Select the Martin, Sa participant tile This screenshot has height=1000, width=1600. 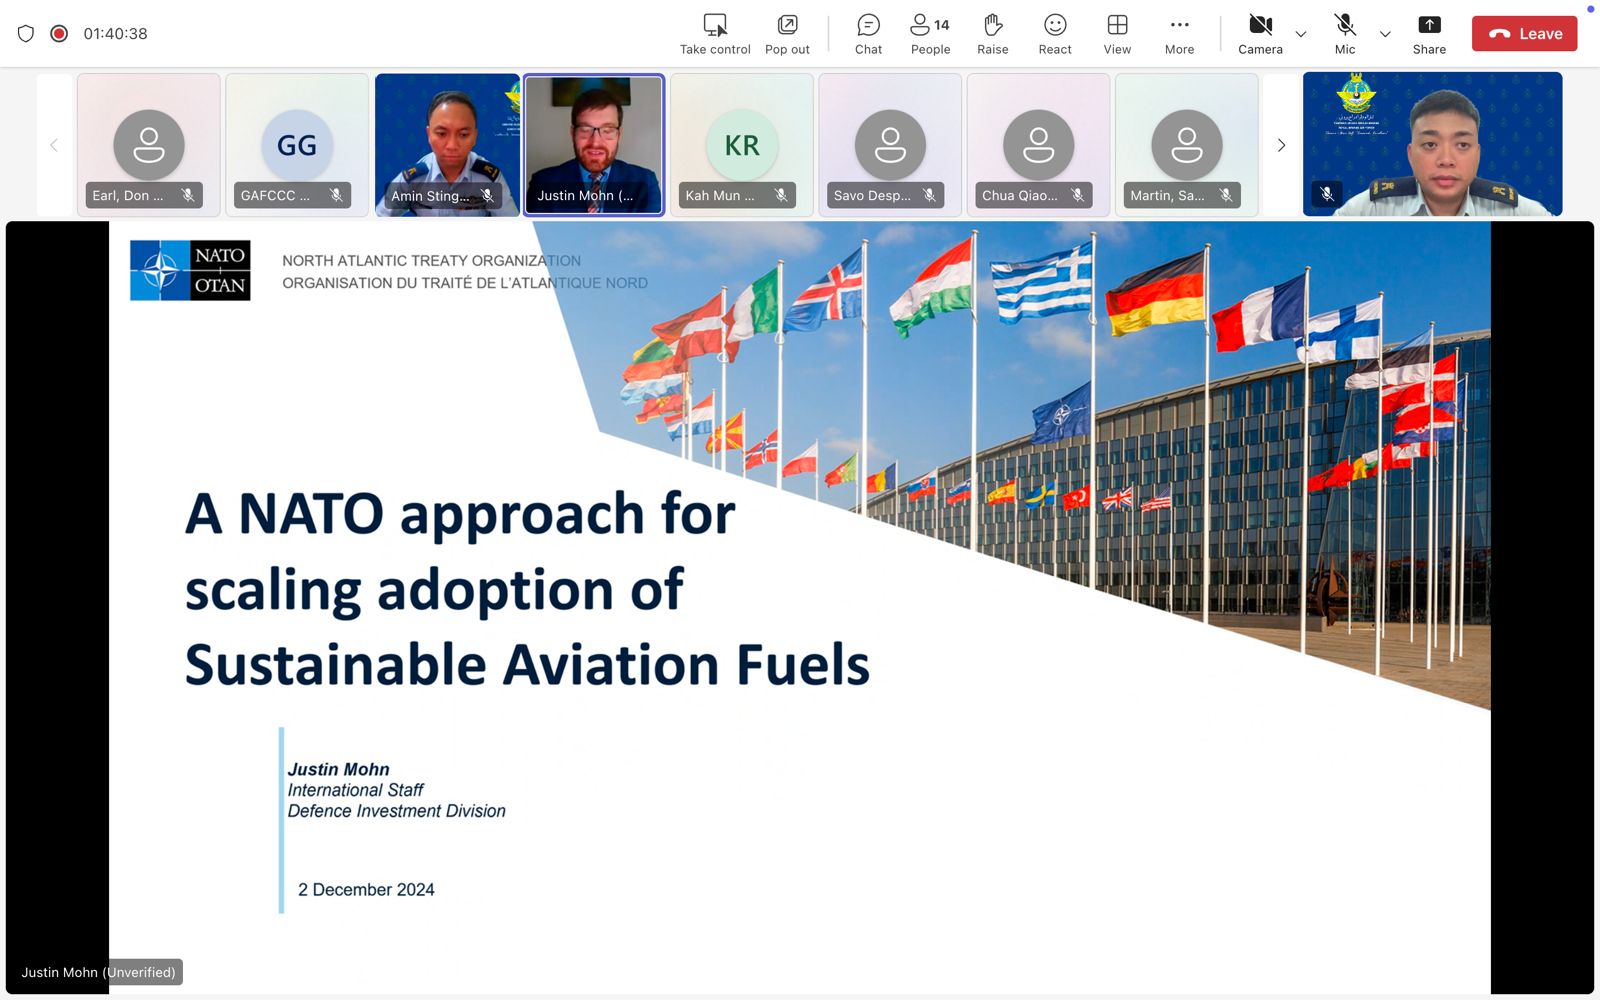point(1186,145)
